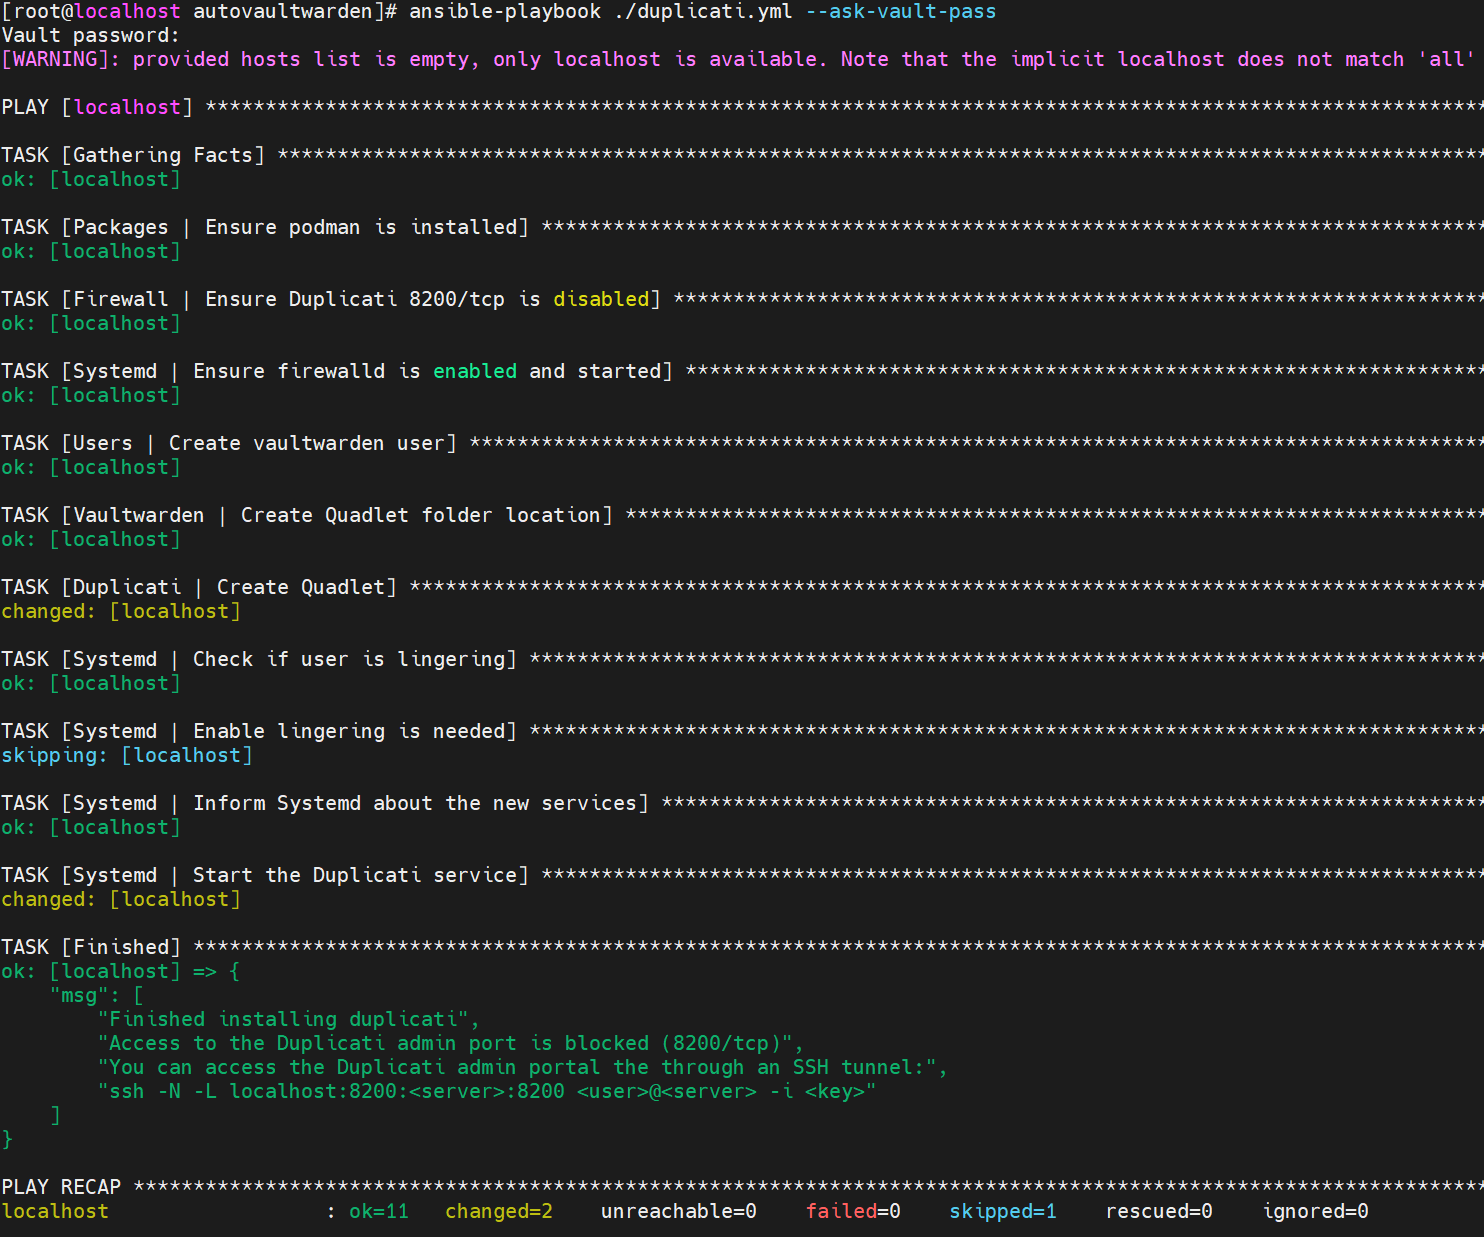Click the admin port blocked (8200/tcp) message
This screenshot has height=1237, width=1484.
[x=451, y=1044]
